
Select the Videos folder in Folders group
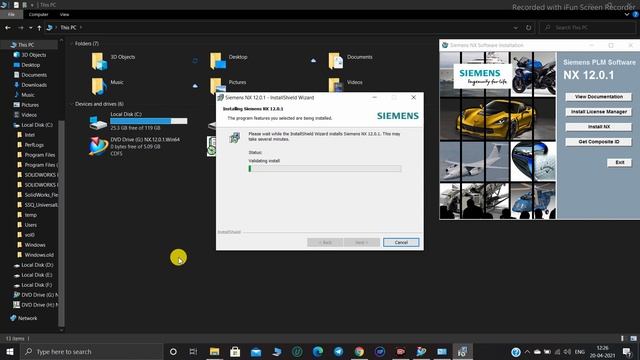[336, 84]
